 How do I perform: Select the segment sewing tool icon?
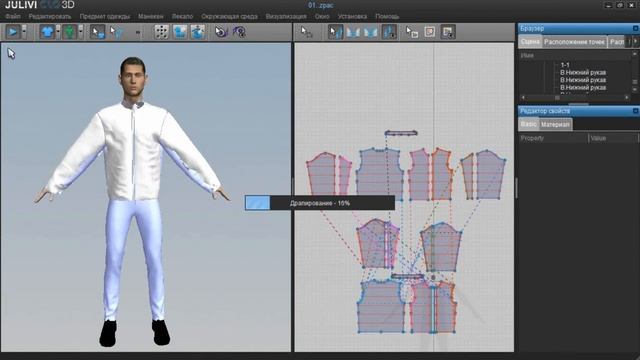353,32
